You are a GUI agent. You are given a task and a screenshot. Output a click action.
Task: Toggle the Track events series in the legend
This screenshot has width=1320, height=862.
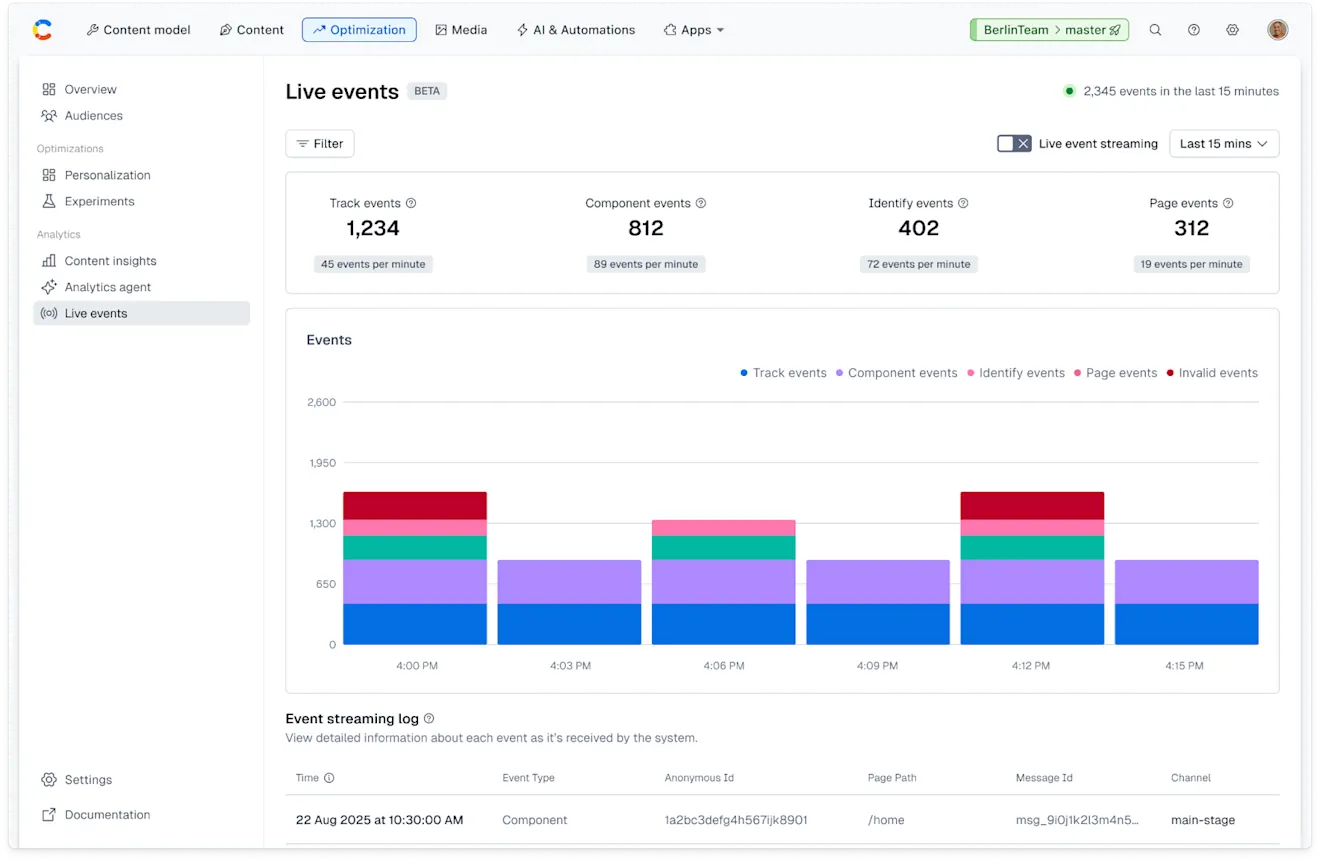coord(789,372)
